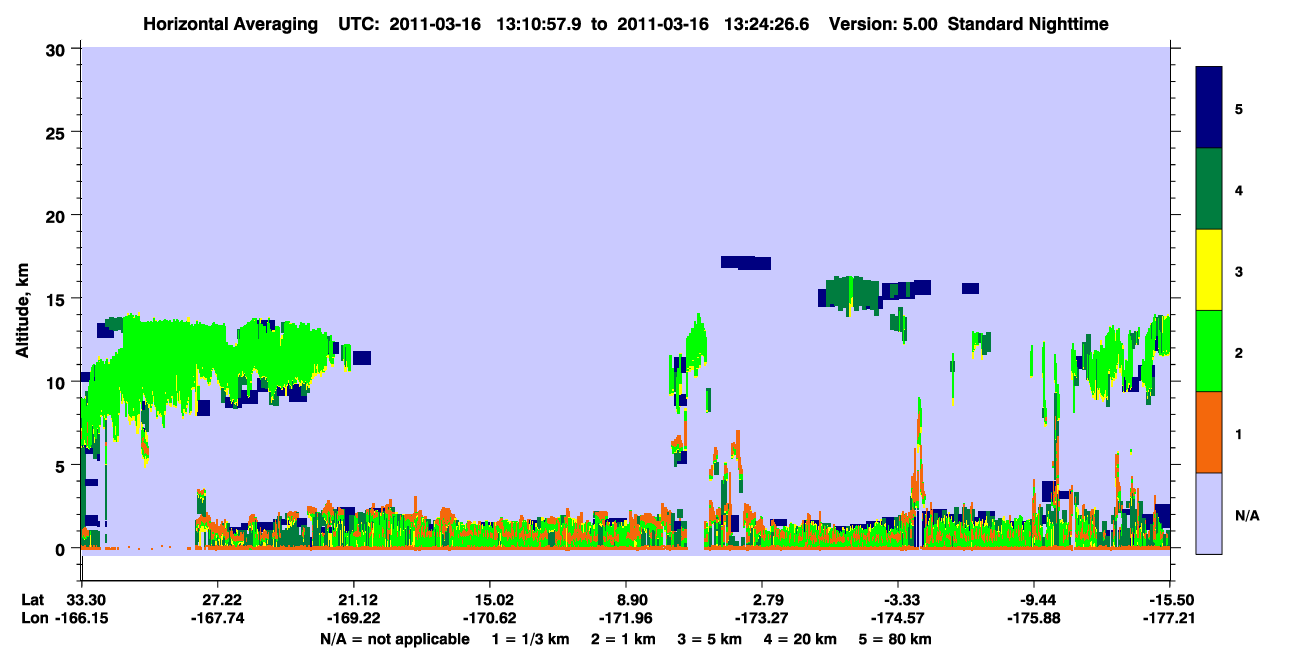The height and width of the screenshot is (667, 1300).
Task: Click the yellow colorbar segment labeled 3
Action: click(1209, 270)
